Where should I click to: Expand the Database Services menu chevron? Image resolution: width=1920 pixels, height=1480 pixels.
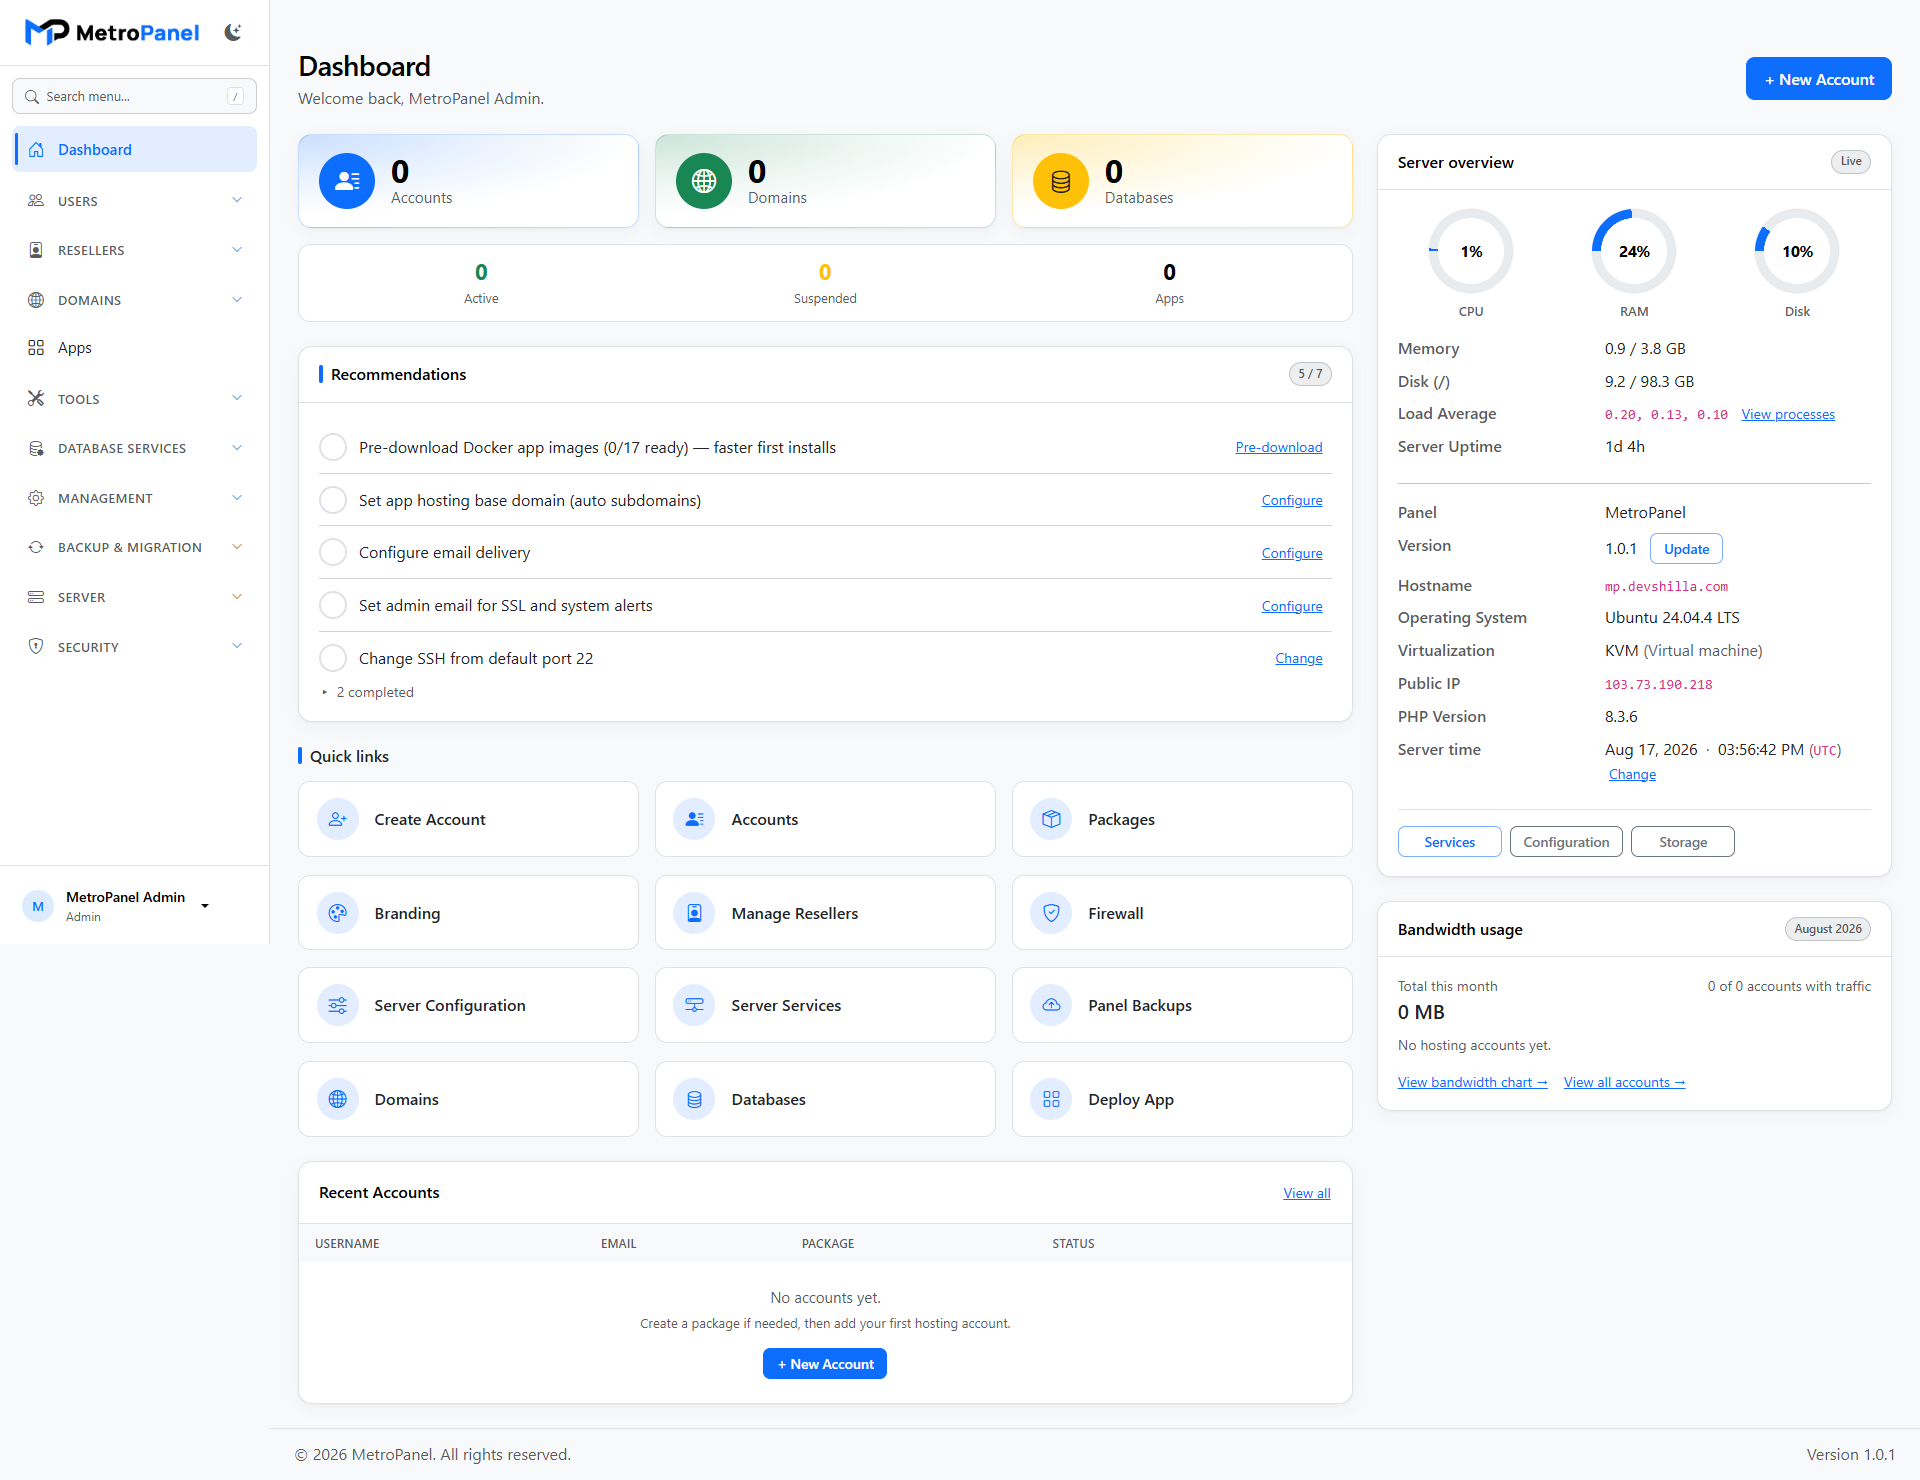click(237, 448)
